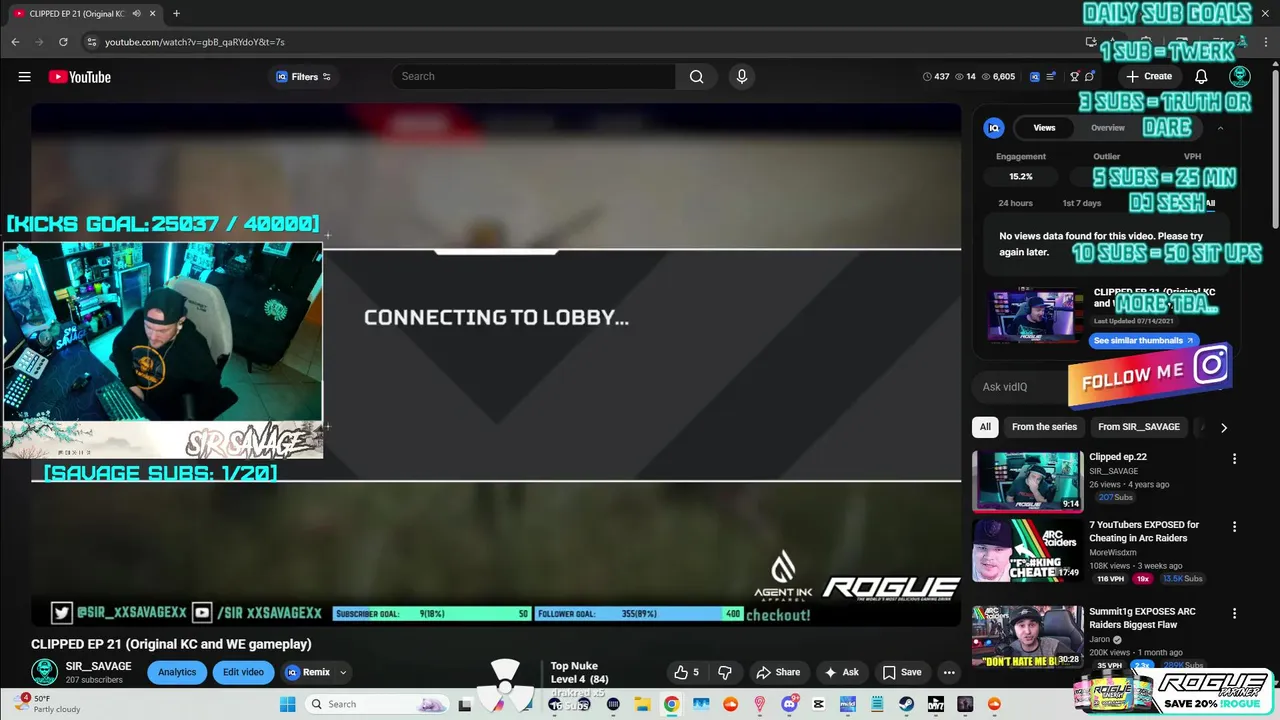The width and height of the screenshot is (1280, 720).
Task: Share the video
Action: [777, 672]
